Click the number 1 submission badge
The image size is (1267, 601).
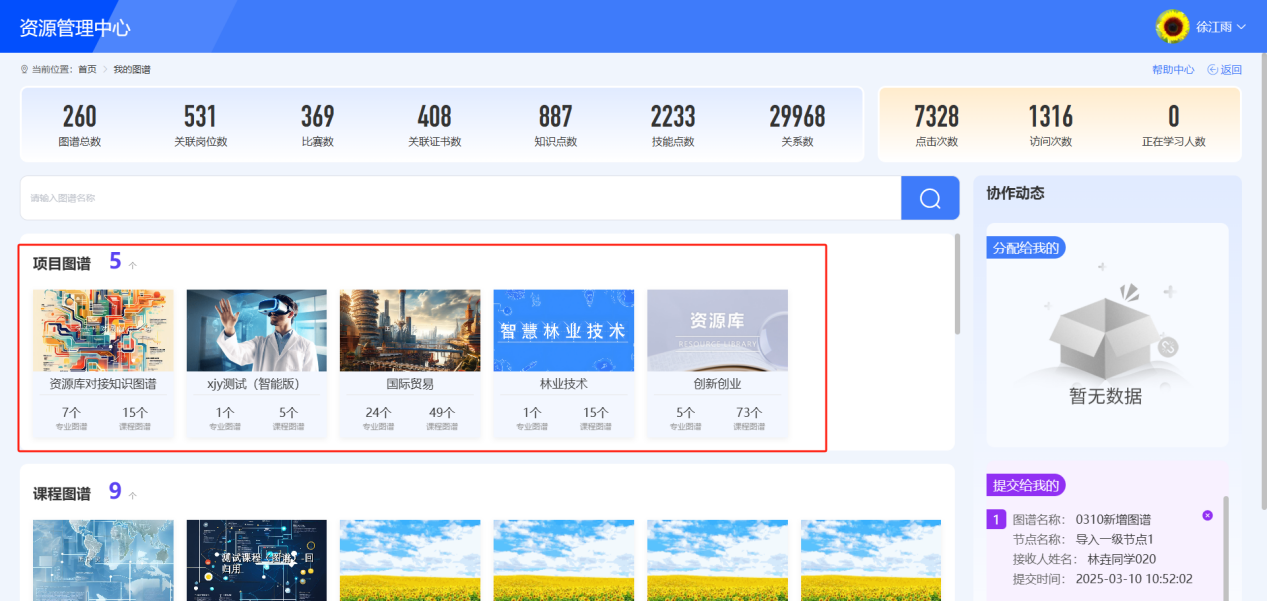[x=996, y=520]
